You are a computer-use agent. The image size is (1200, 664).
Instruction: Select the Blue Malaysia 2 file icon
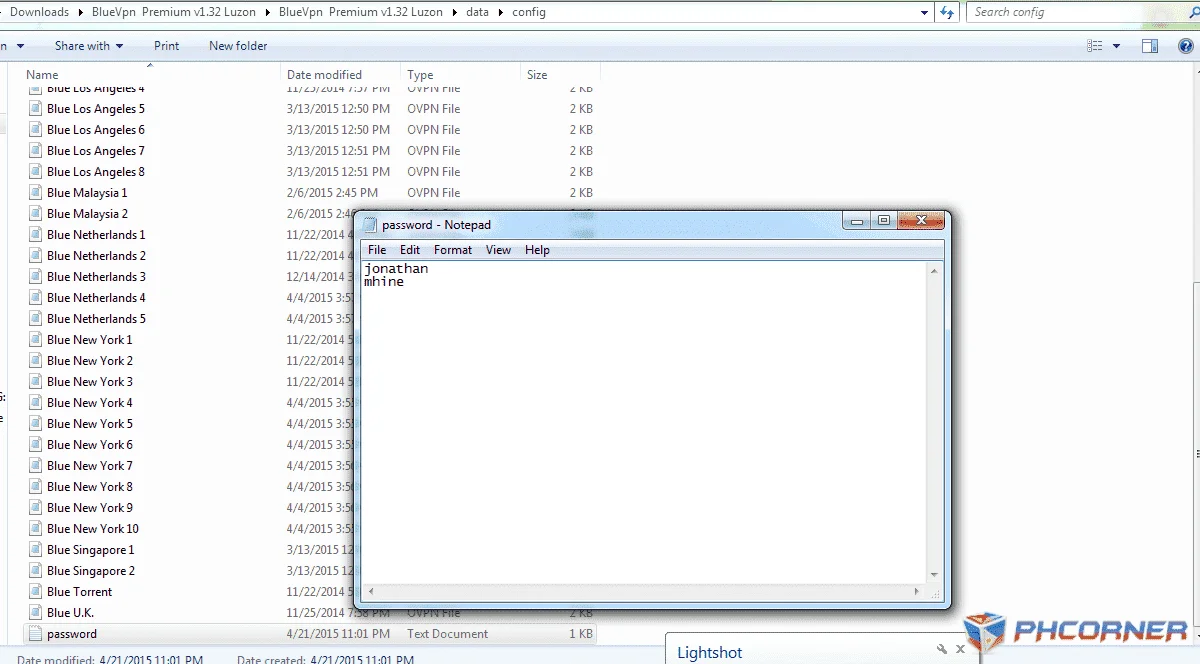pyautogui.click(x=36, y=214)
